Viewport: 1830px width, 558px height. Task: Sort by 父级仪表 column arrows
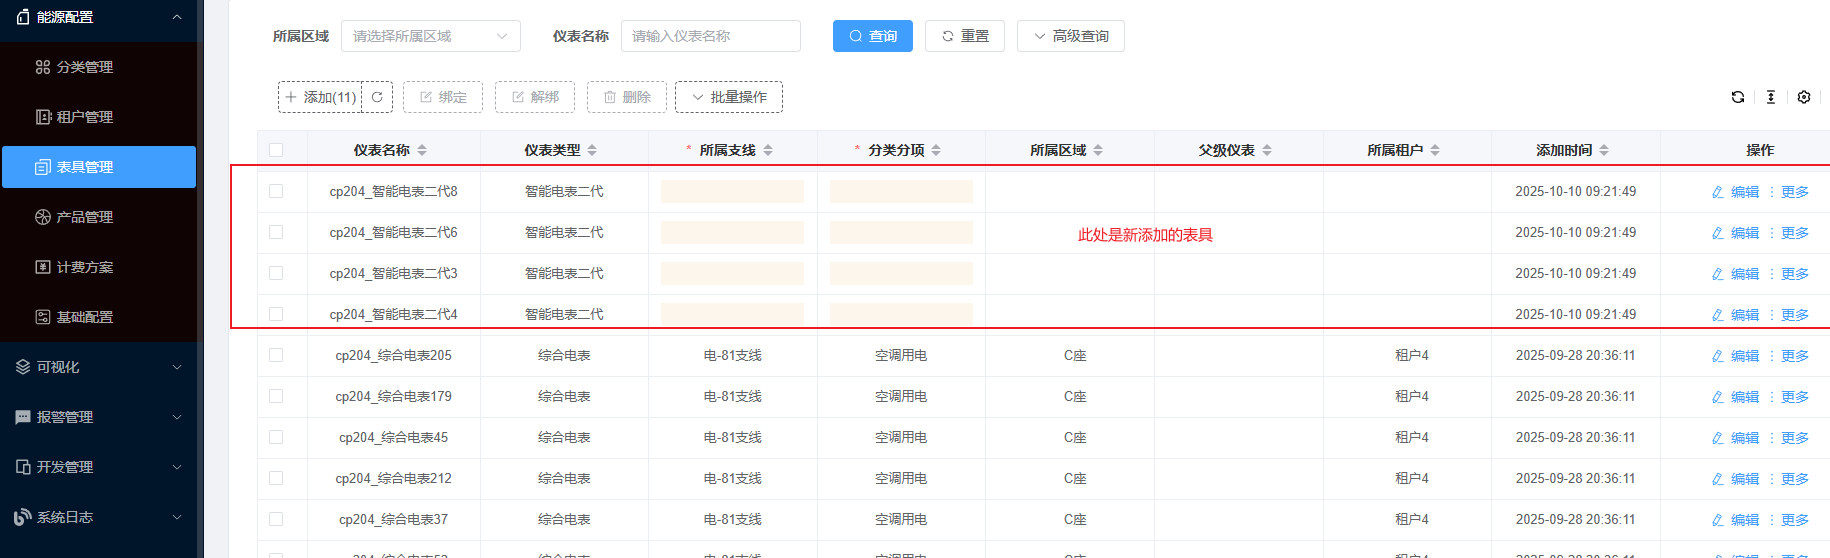pyautogui.click(x=1267, y=150)
